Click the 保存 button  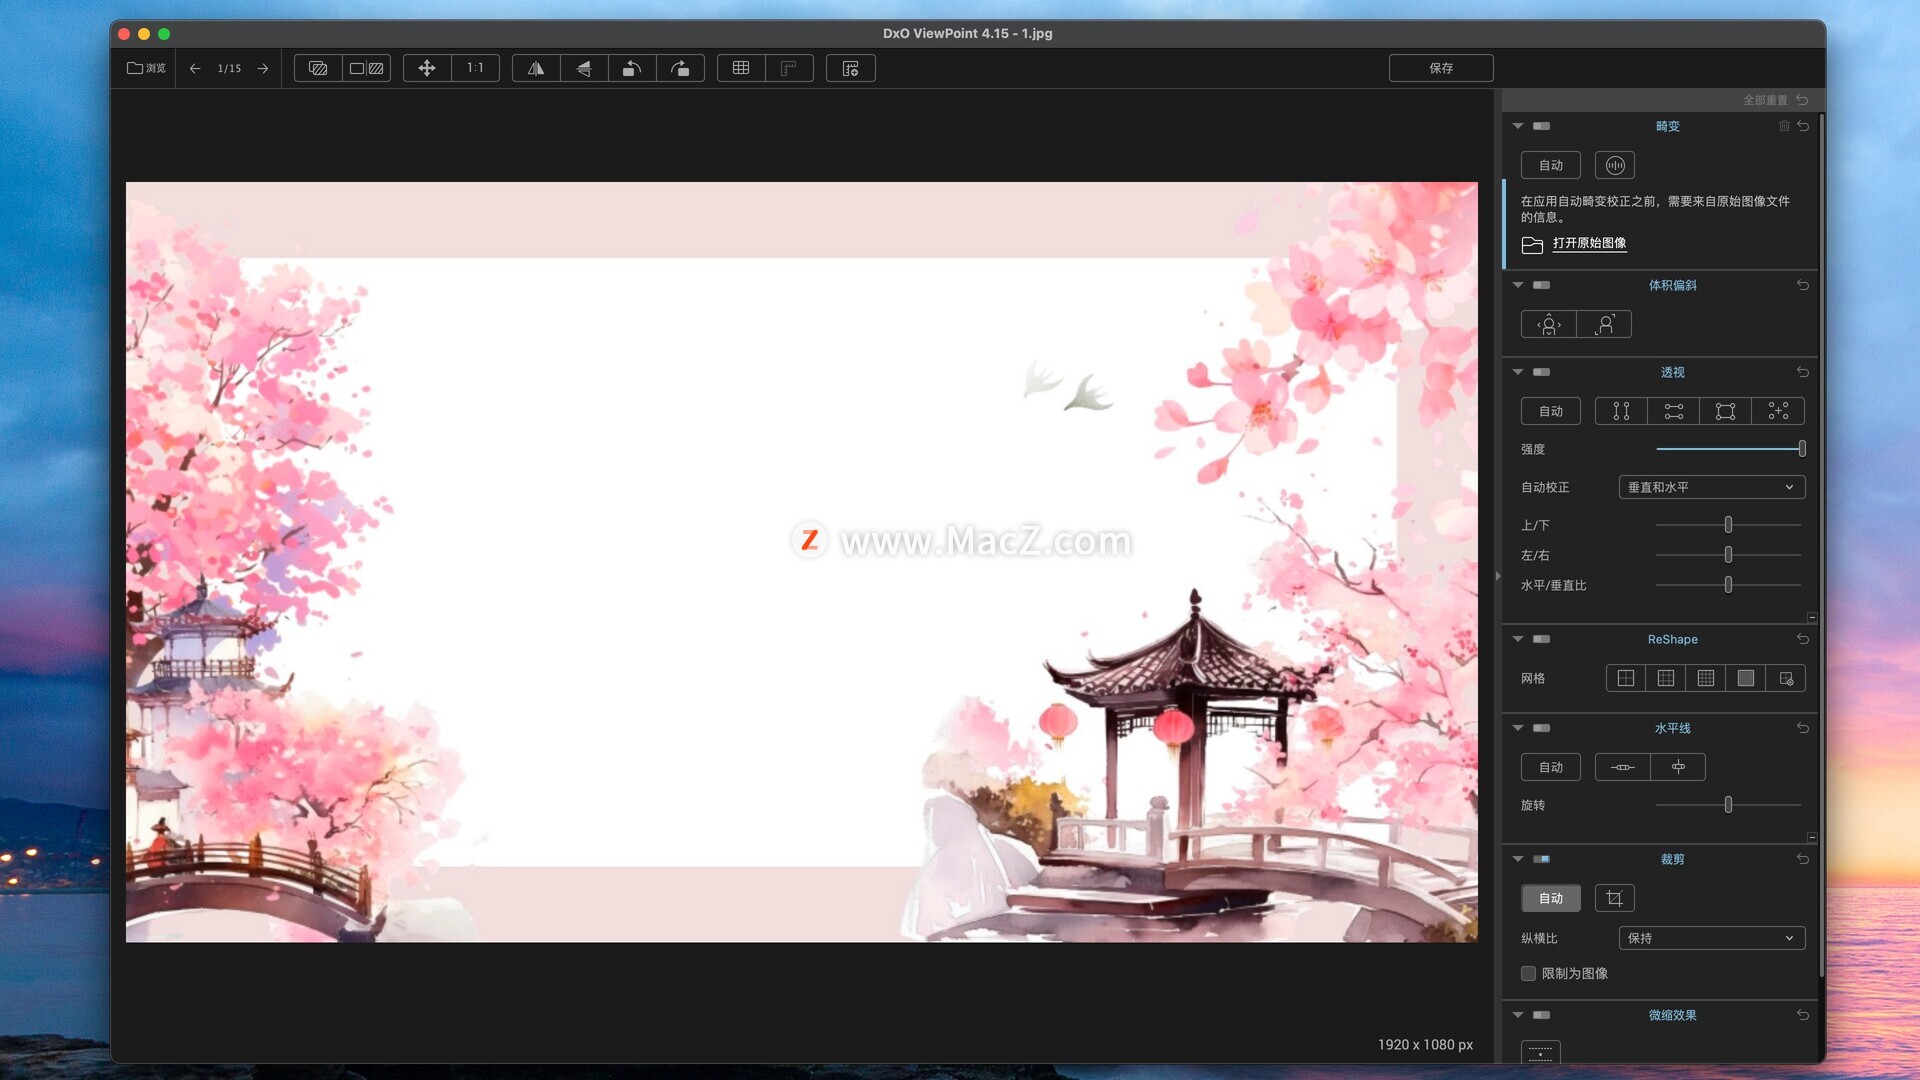pyautogui.click(x=1440, y=68)
